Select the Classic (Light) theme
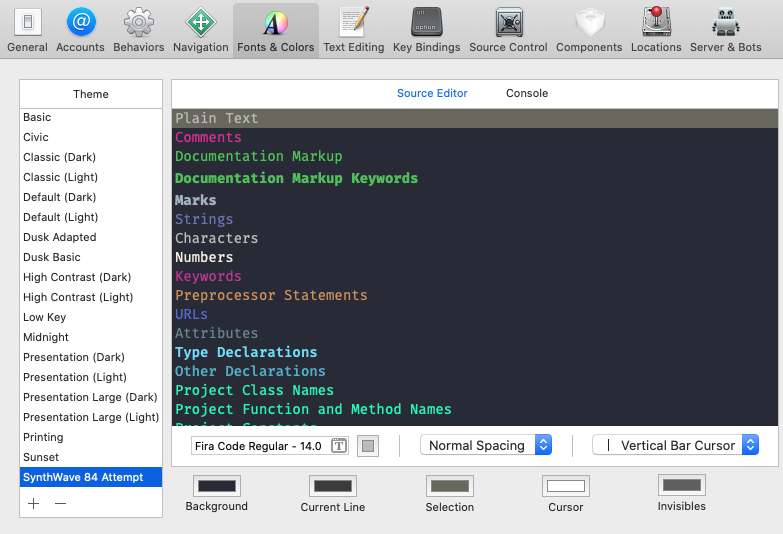The image size is (783, 534). coord(91,177)
